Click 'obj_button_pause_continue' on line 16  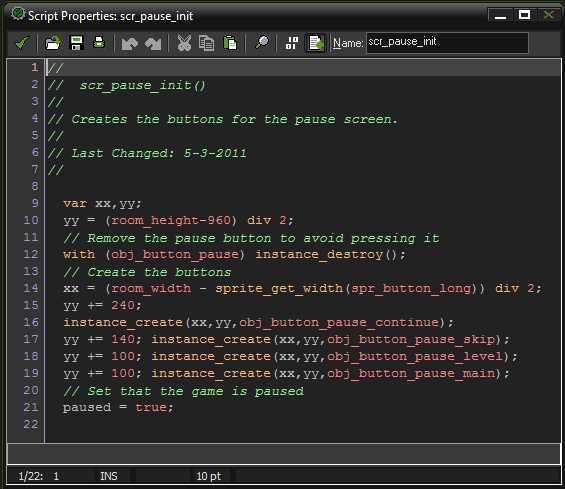339,323
